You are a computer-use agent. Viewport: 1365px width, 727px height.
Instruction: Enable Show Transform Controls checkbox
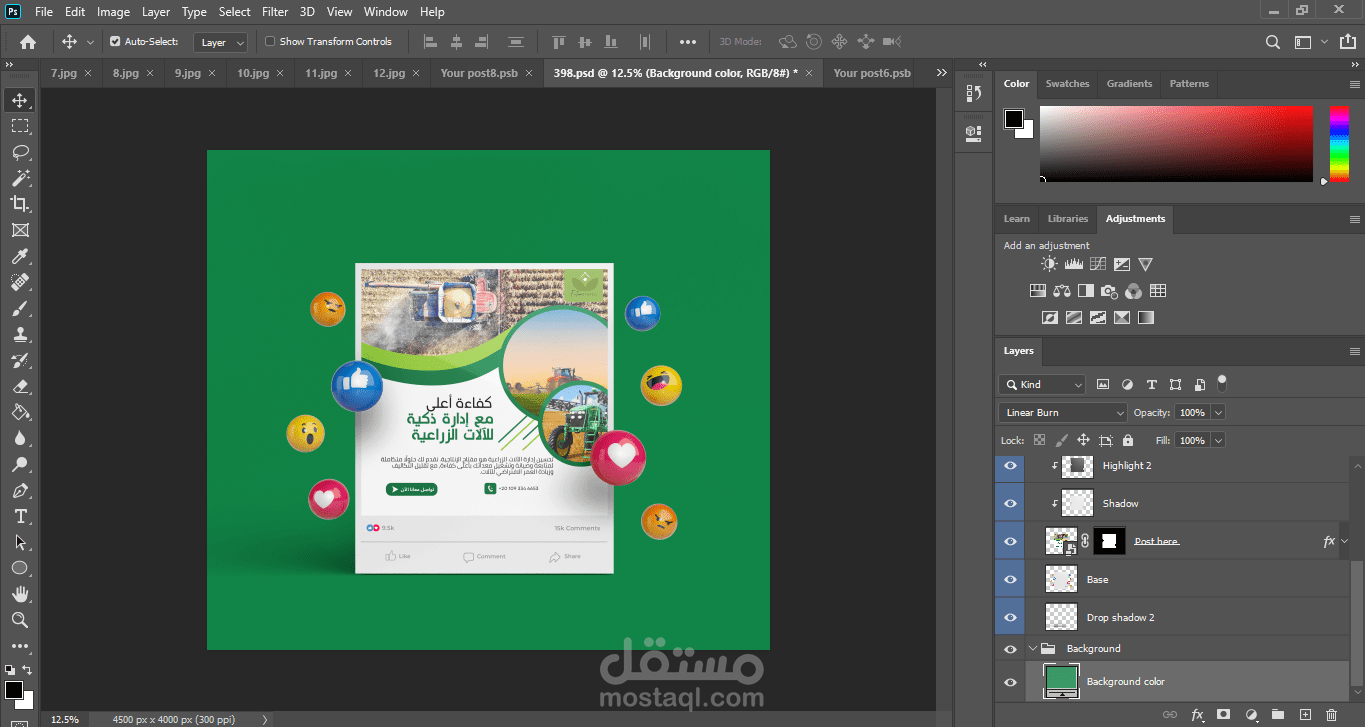(270, 42)
